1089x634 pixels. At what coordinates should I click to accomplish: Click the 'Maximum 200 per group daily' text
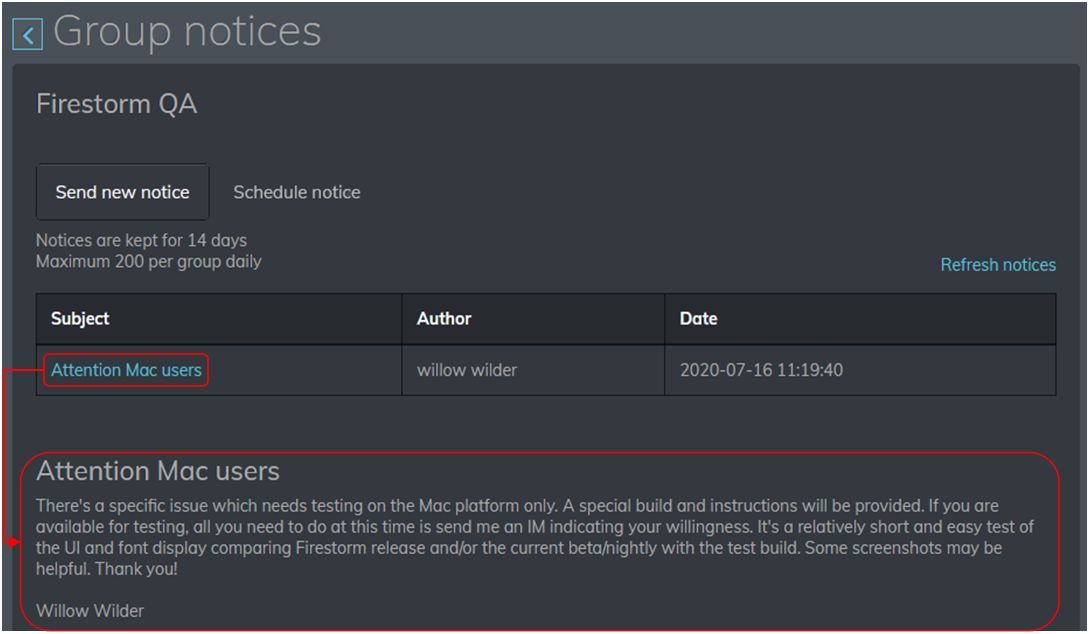[148, 261]
